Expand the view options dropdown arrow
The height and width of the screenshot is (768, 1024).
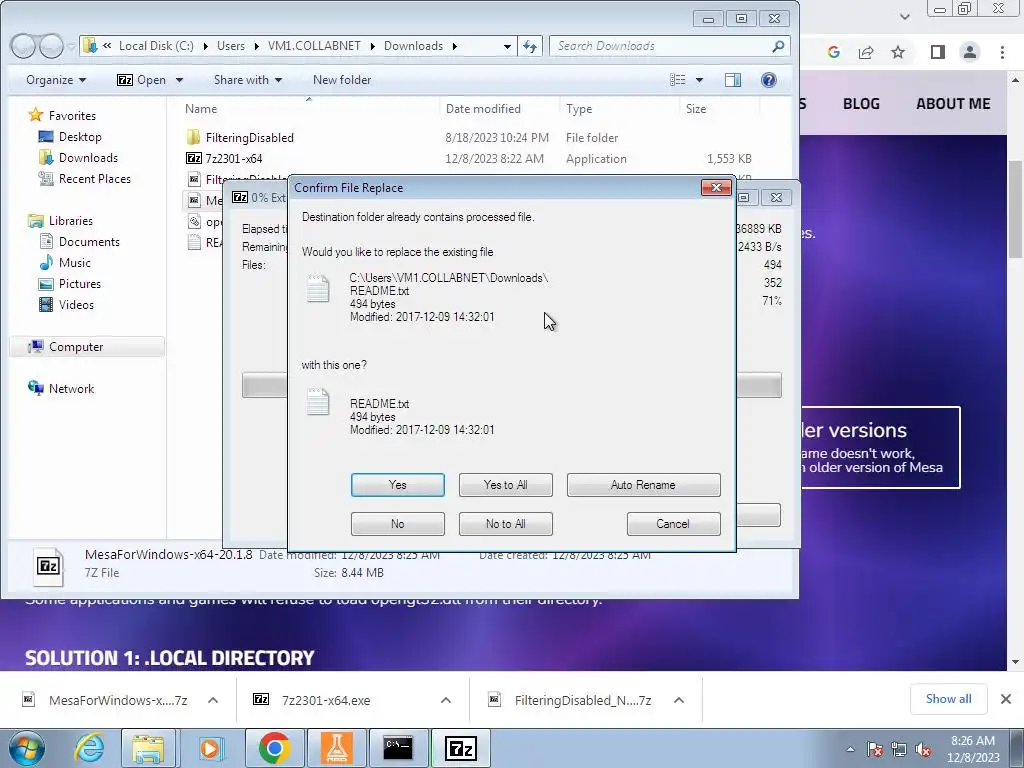[699, 80]
